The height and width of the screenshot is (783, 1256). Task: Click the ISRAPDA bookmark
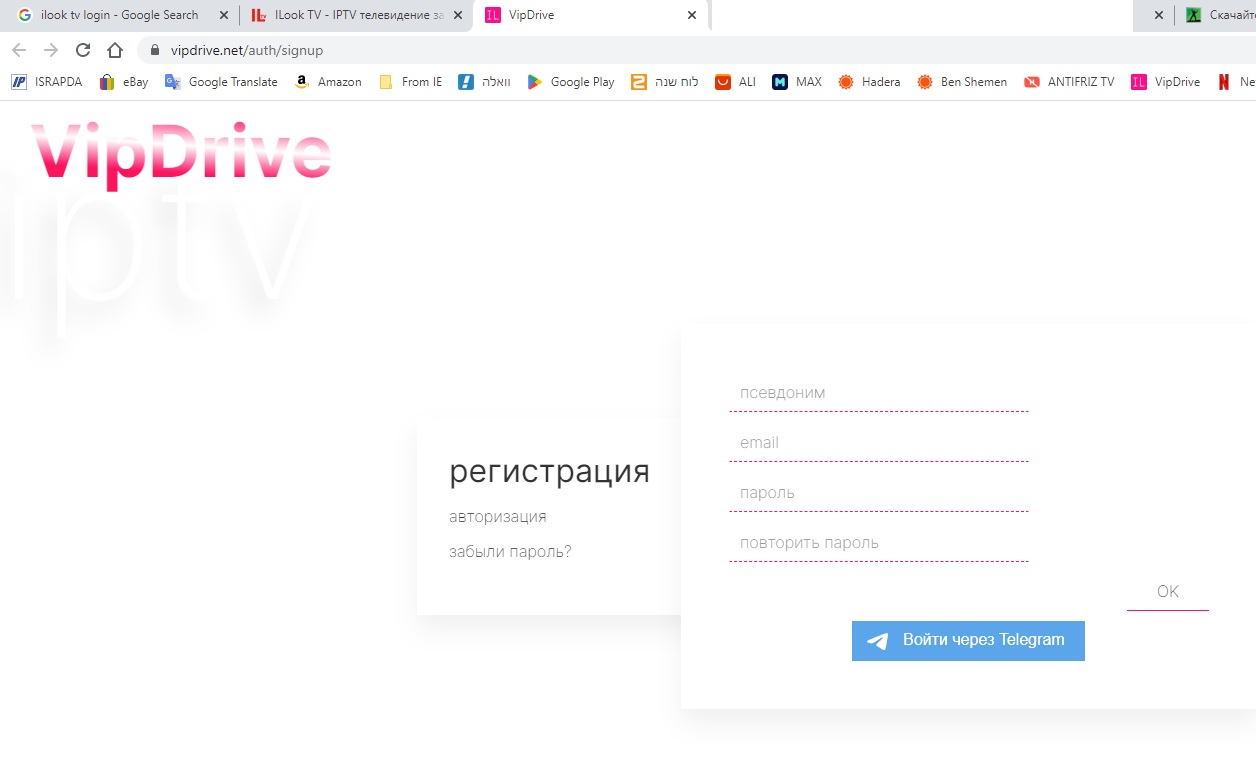pyautogui.click(x=47, y=82)
